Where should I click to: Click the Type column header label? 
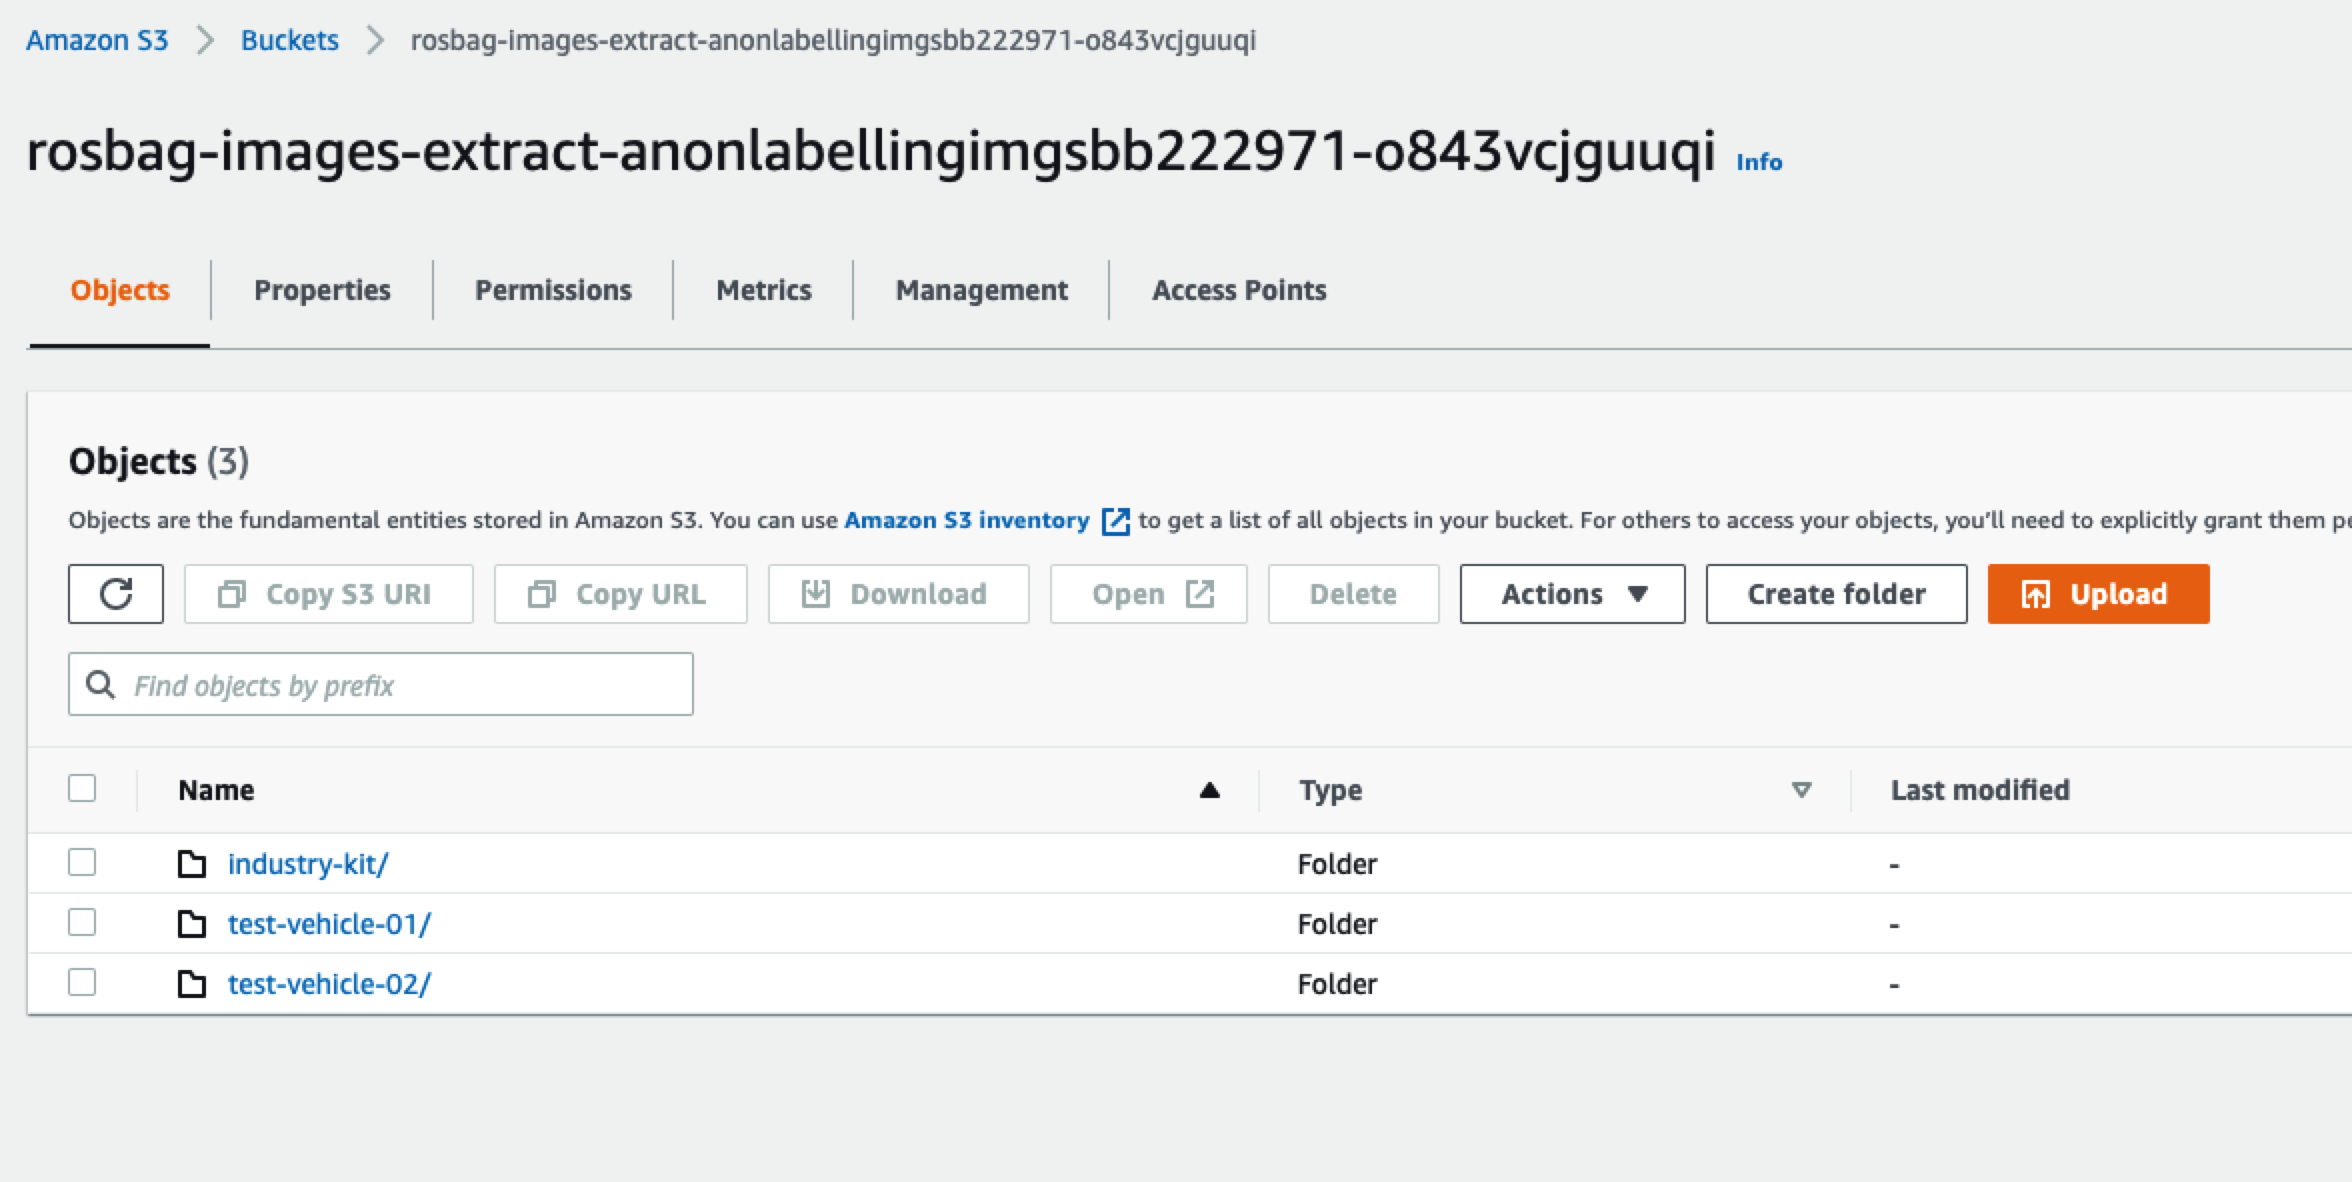tap(1331, 790)
